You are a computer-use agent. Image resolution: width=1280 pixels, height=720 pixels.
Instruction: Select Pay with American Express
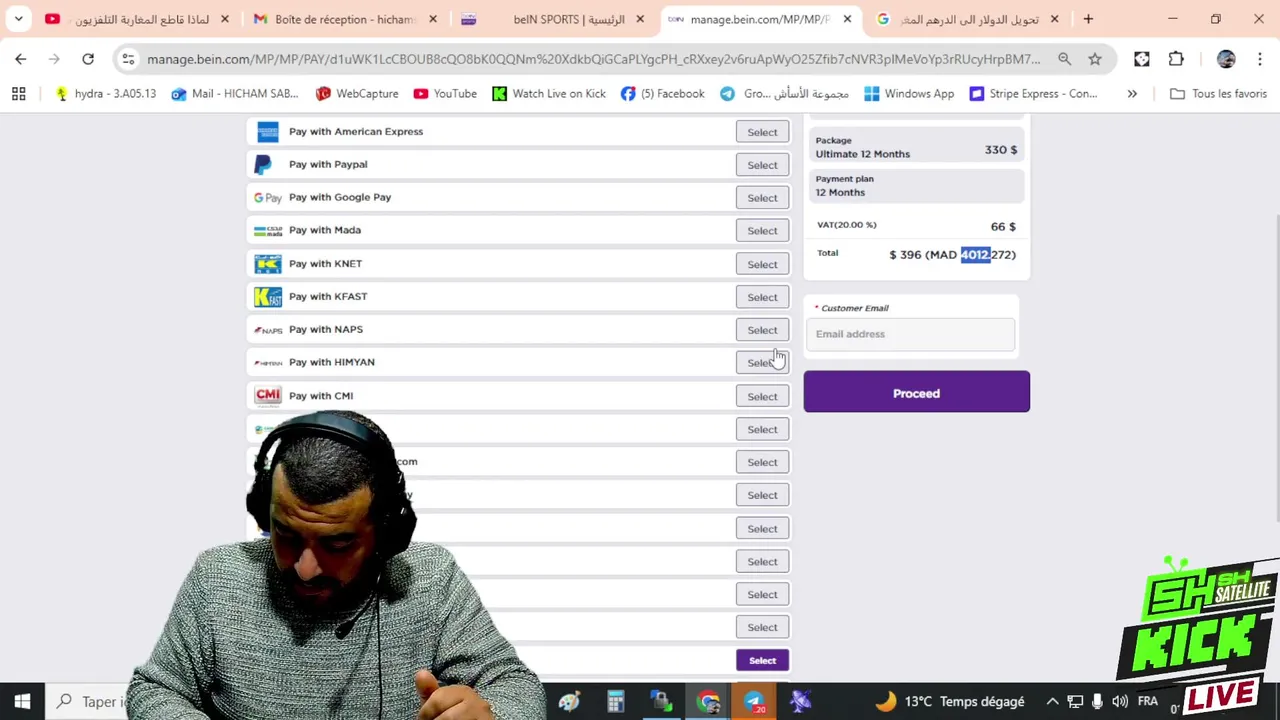762,132
